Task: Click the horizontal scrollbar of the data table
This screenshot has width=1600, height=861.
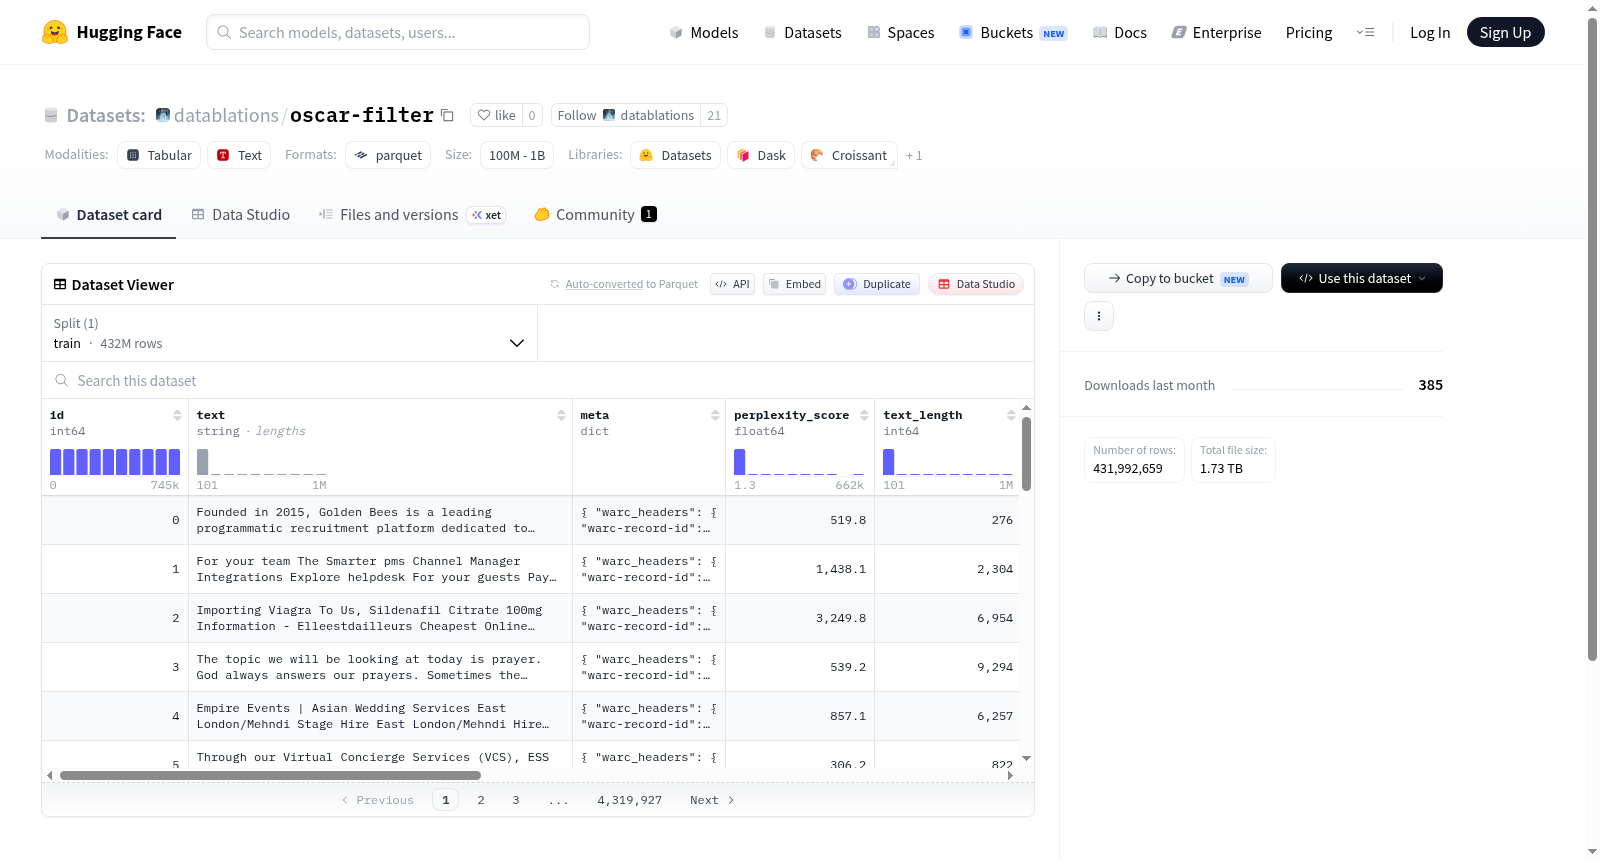Action: point(270,775)
